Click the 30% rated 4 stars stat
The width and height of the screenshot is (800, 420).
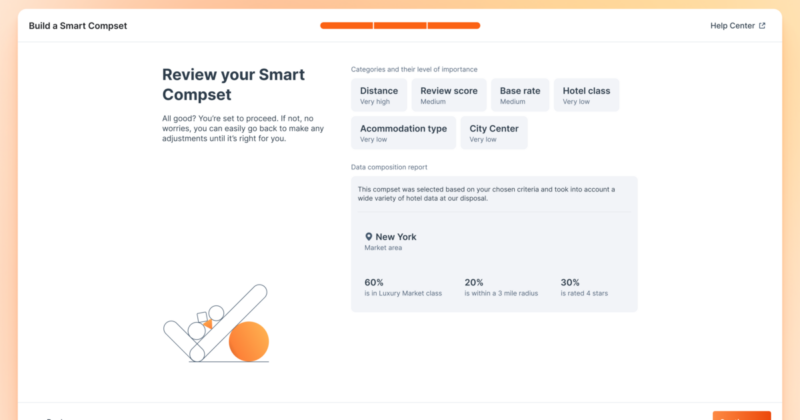point(584,287)
